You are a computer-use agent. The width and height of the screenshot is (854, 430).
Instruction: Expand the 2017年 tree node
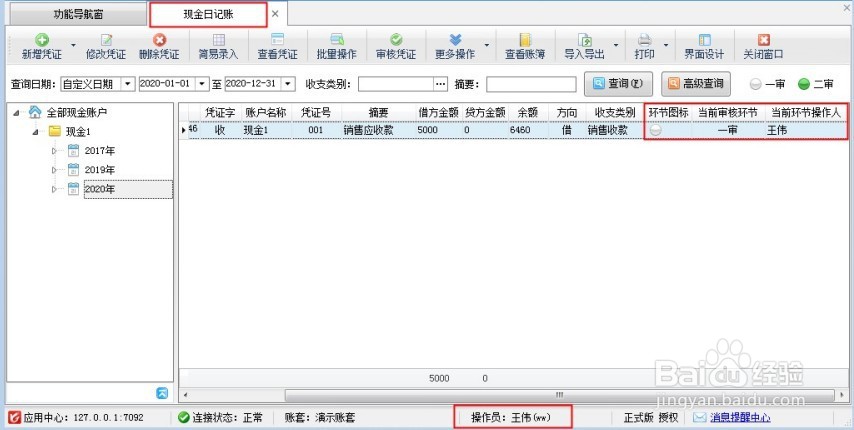[54, 151]
